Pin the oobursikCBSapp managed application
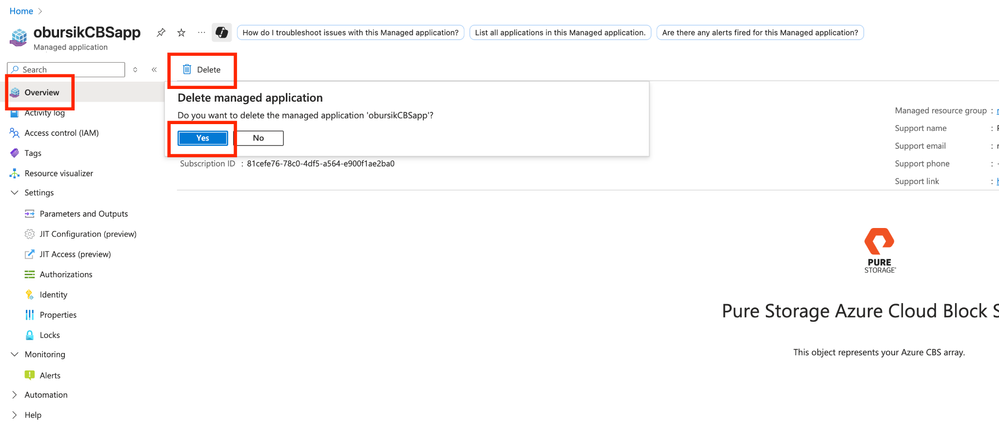Screen dimensions: 999x435 click(x=161, y=33)
